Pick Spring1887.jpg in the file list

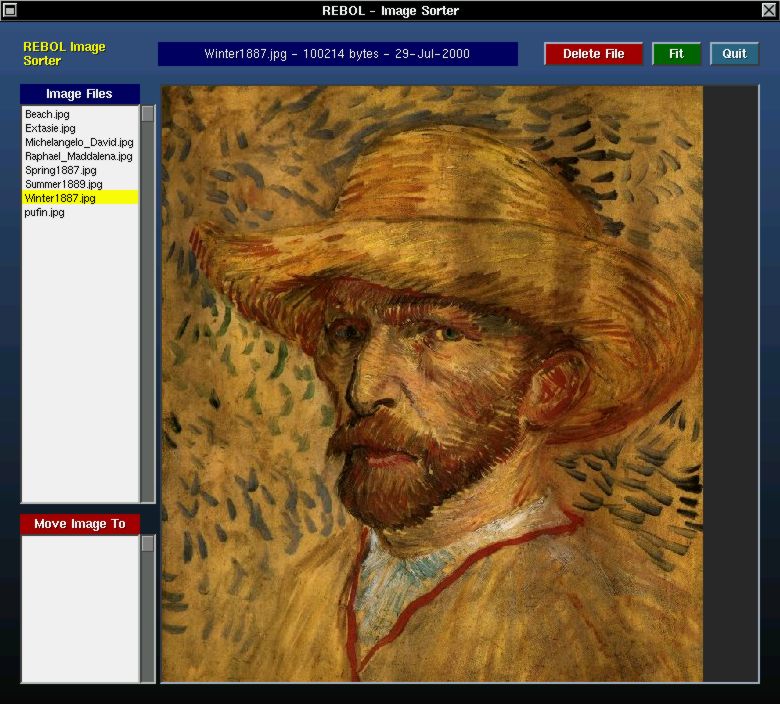61,171
